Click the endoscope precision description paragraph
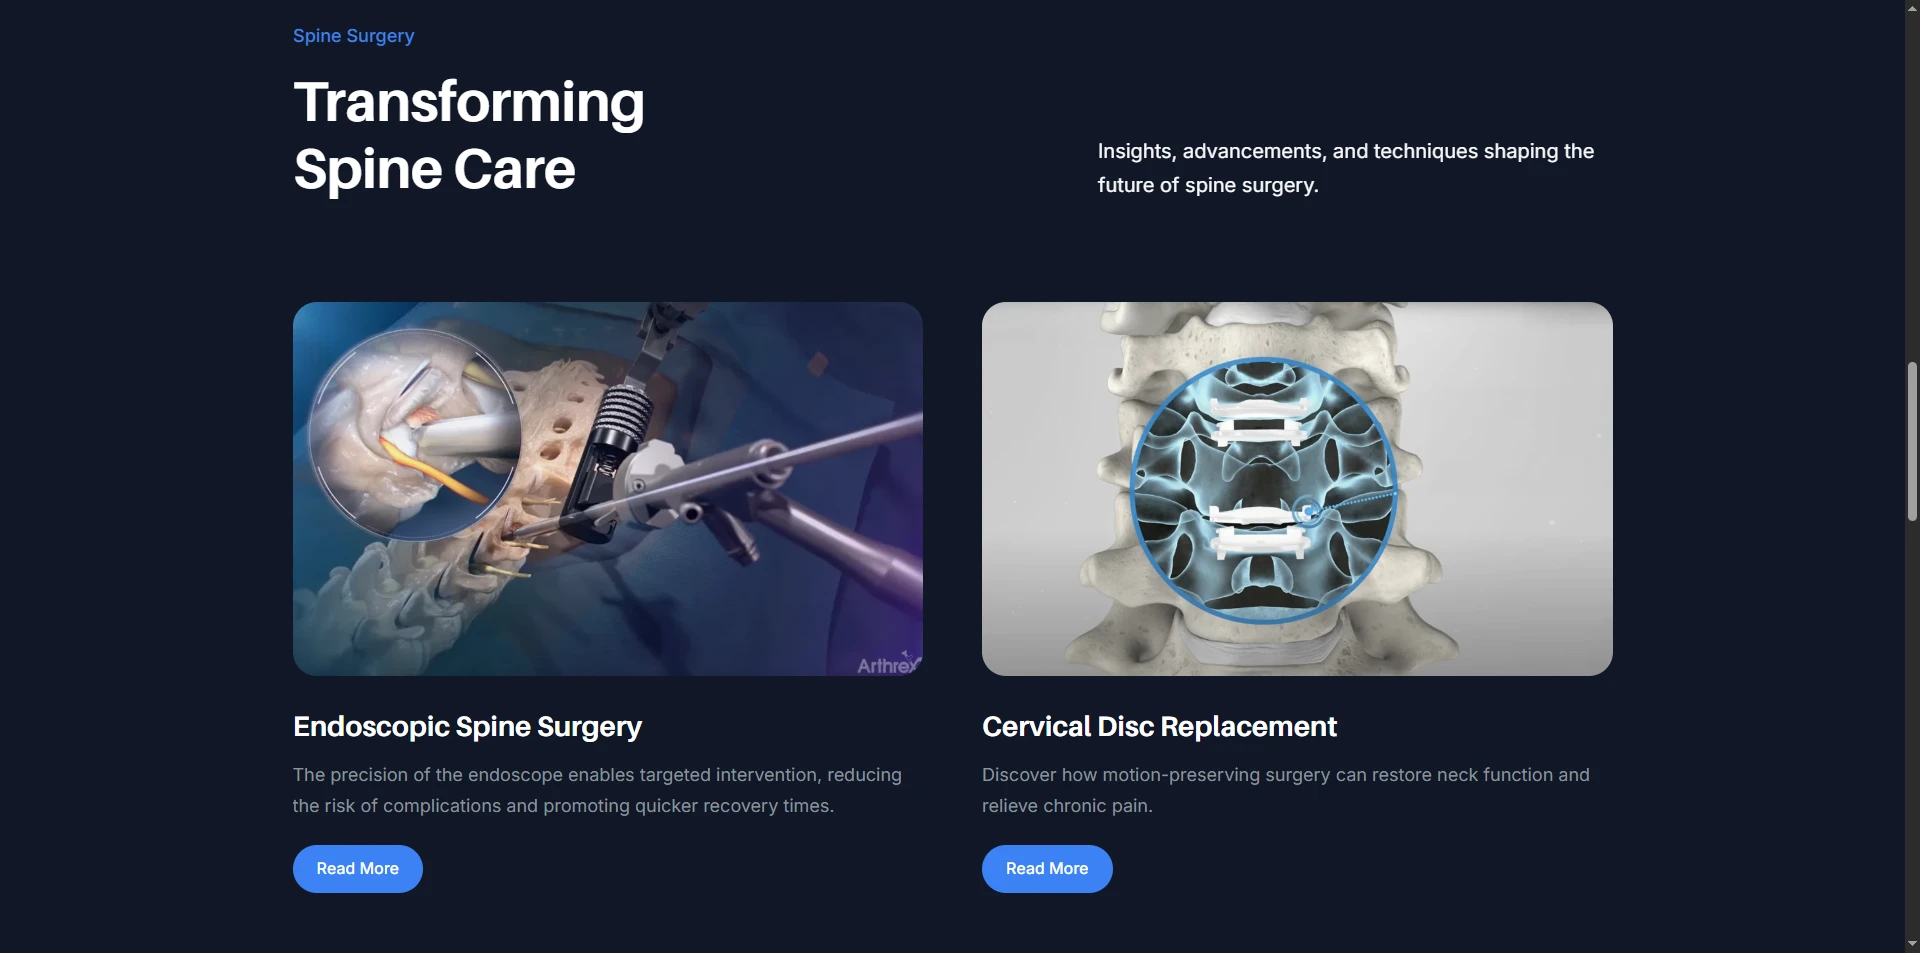 [x=597, y=790]
